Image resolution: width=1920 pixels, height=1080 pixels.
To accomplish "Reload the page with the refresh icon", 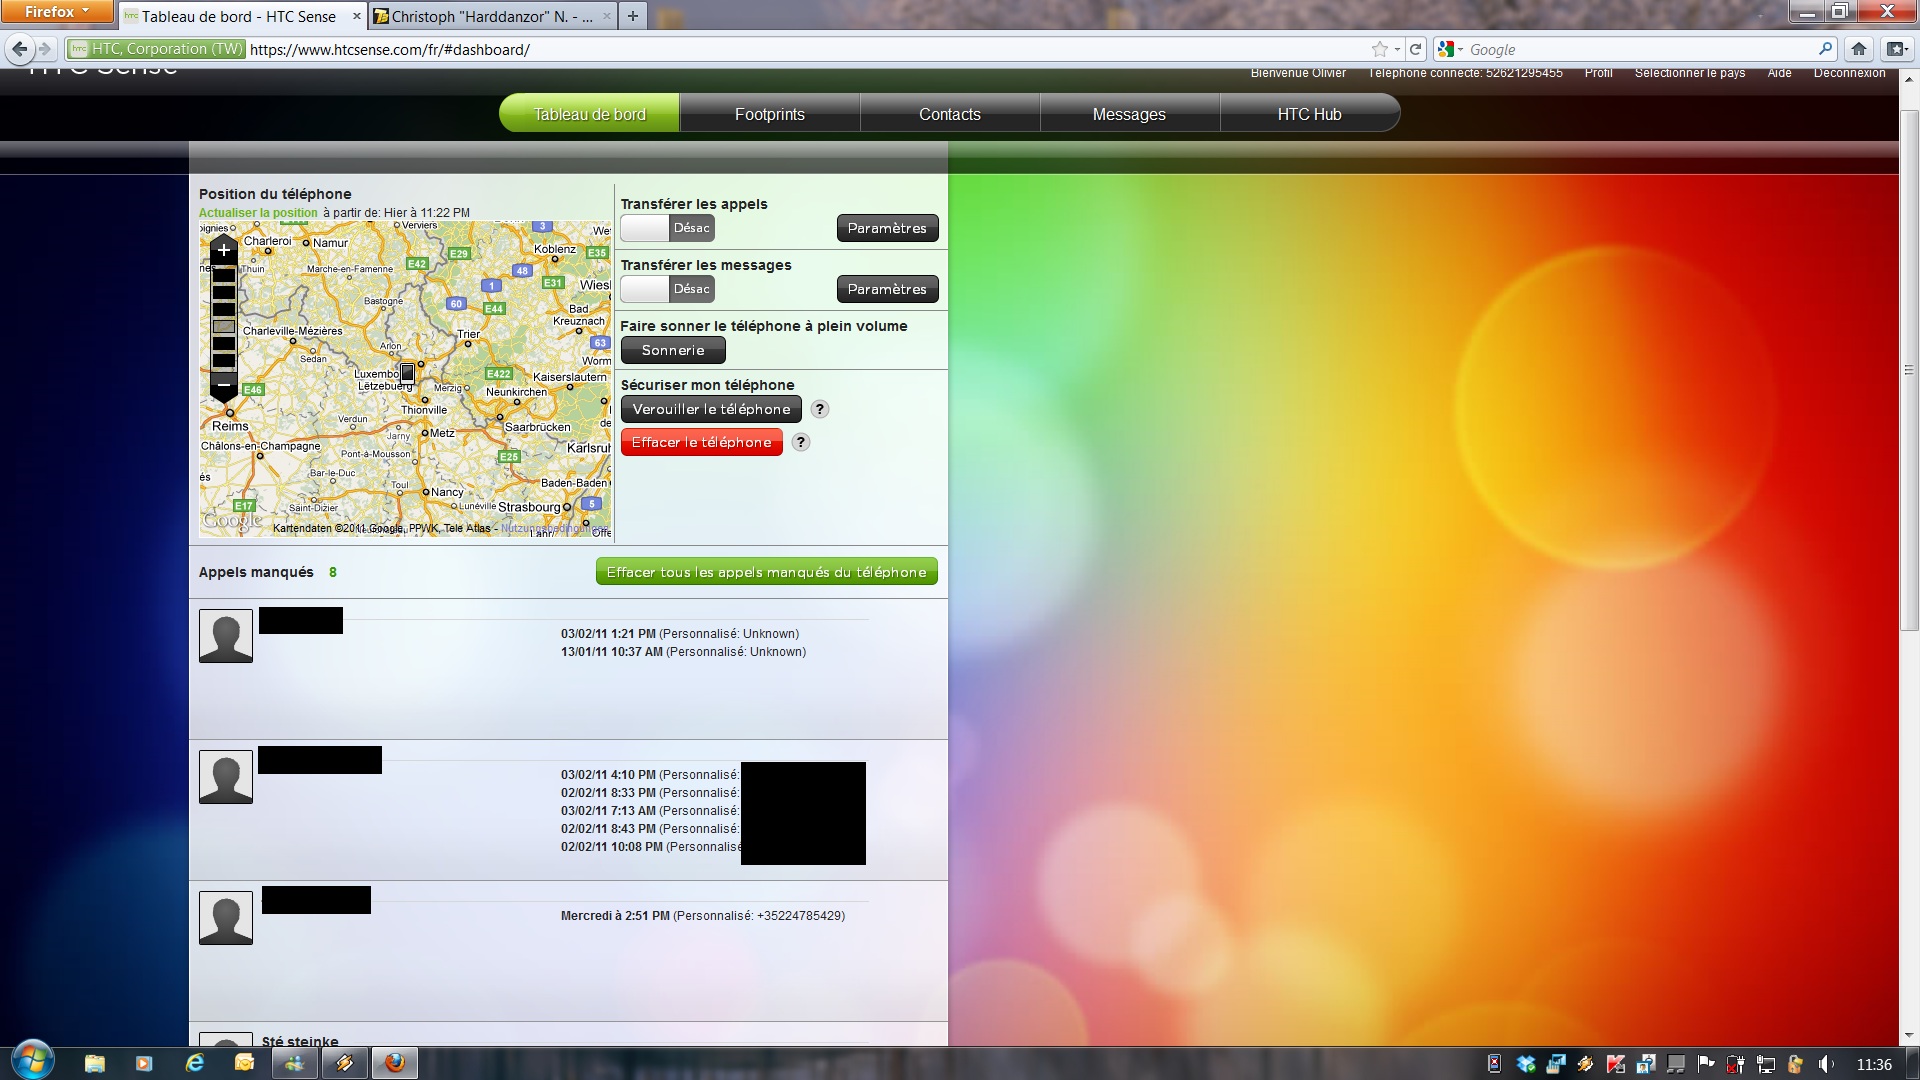I will pyautogui.click(x=1415, y=49).
